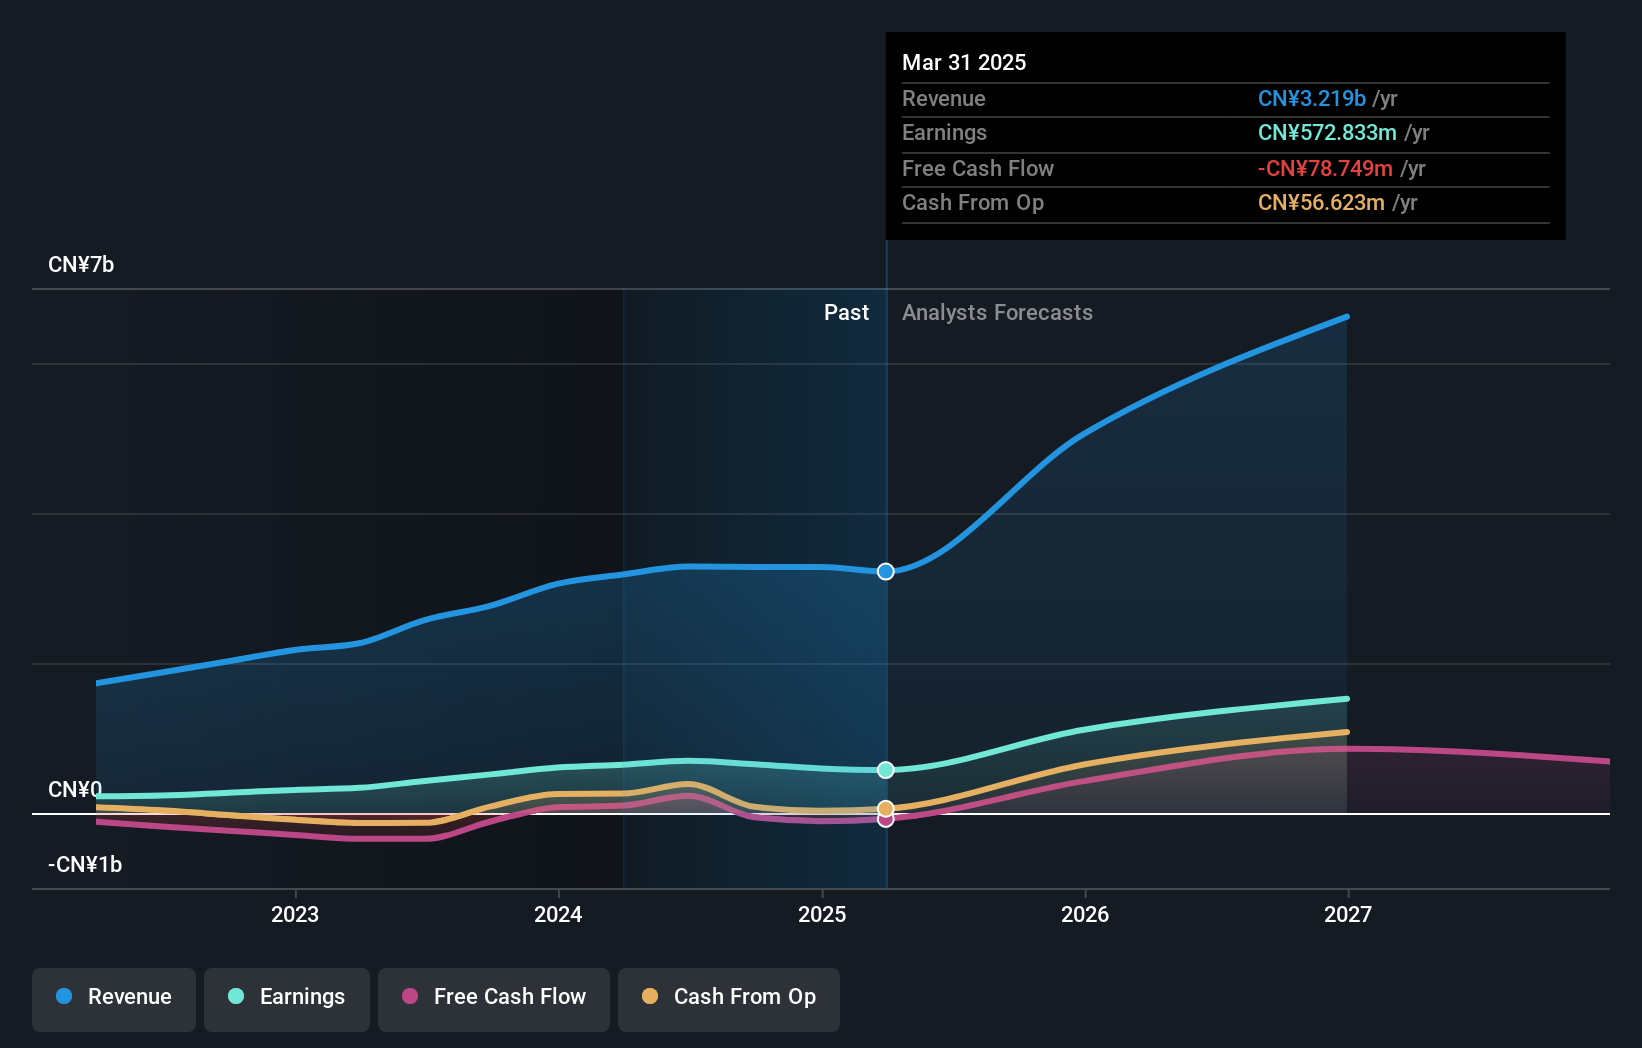Click the CN¥7b y-axis label
This screenshot has height=1048, width=1642.
pos(81,265)
